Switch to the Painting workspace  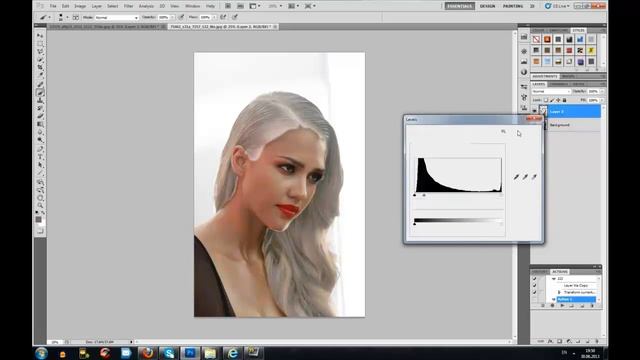(x=513, y=6)
